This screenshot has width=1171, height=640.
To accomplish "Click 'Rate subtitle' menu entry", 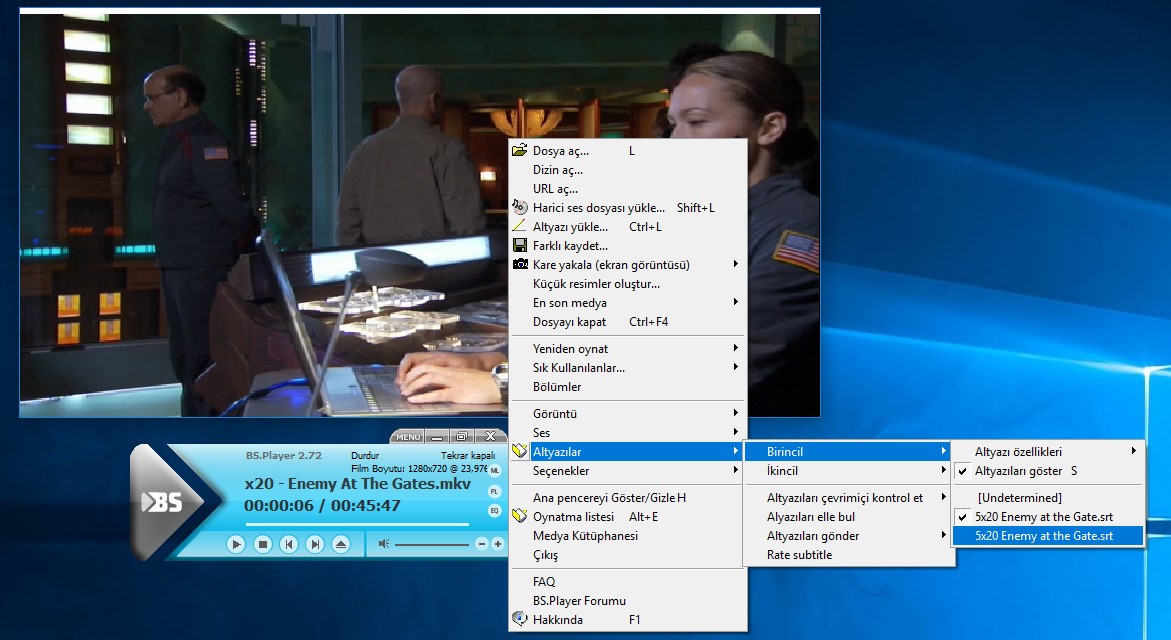I will point(799,555).
